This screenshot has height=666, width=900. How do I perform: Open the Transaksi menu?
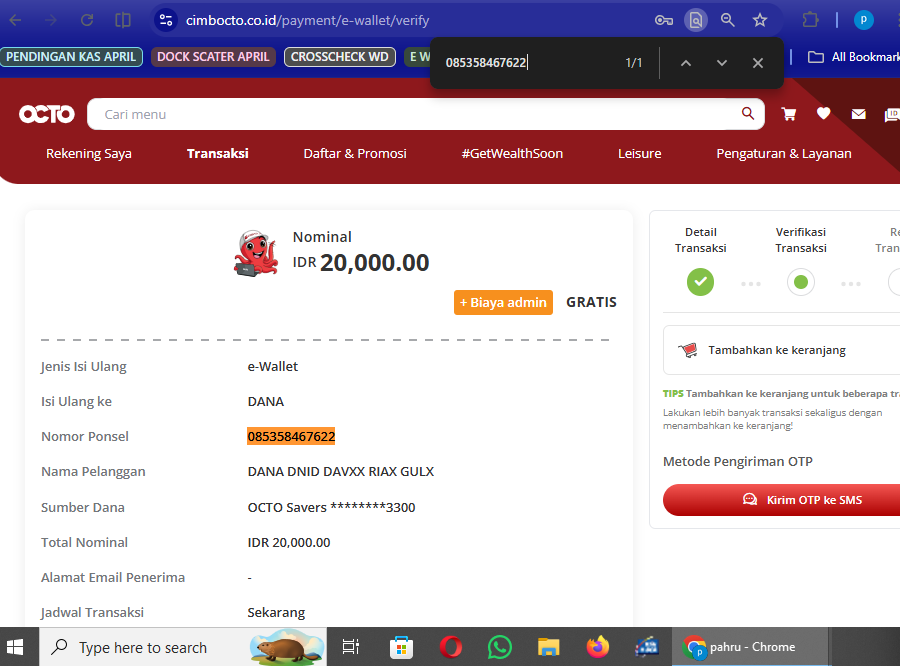218,154
